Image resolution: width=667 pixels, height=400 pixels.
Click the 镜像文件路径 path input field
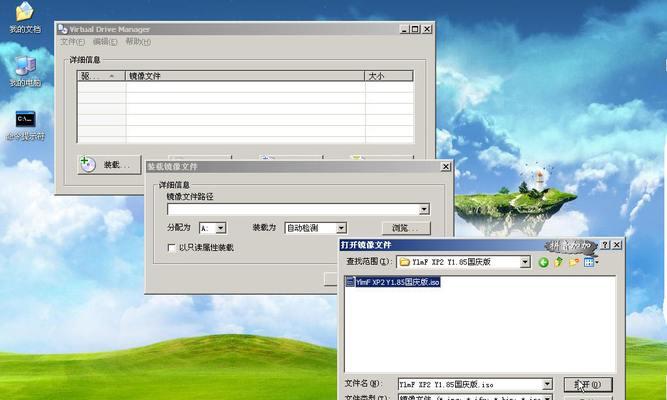point(293,209)
